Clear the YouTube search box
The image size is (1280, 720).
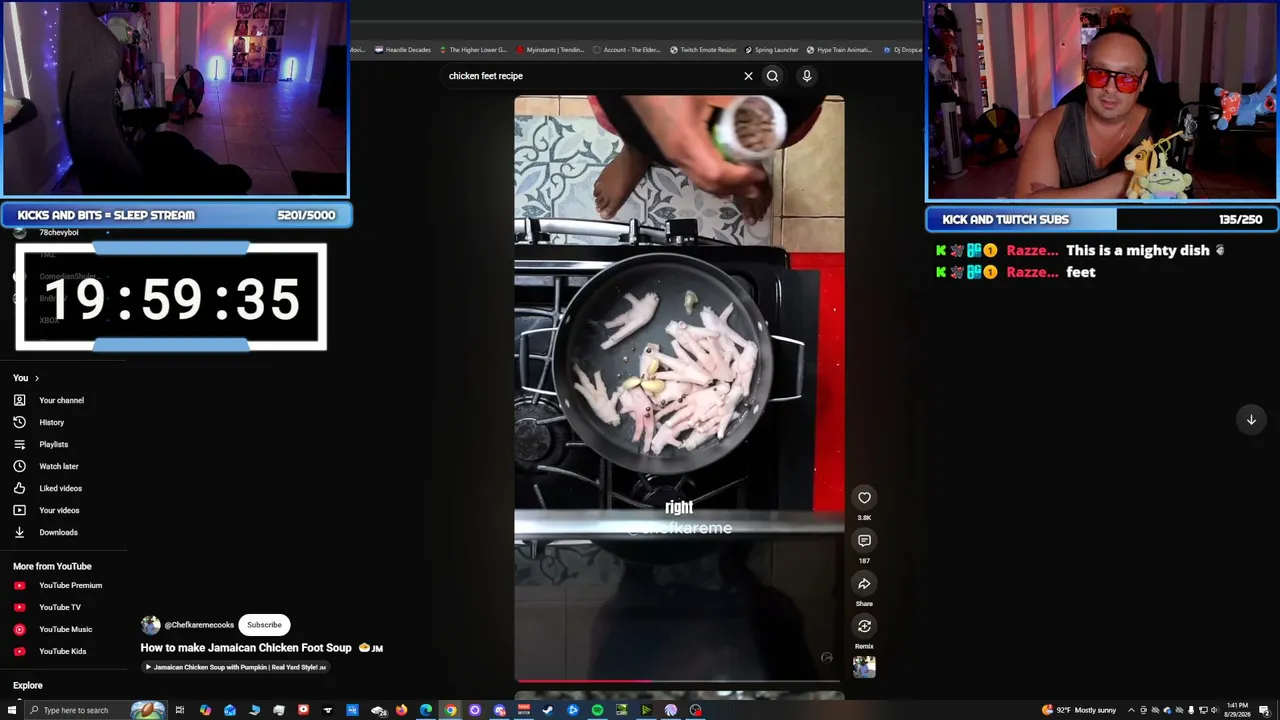(748, 76)
